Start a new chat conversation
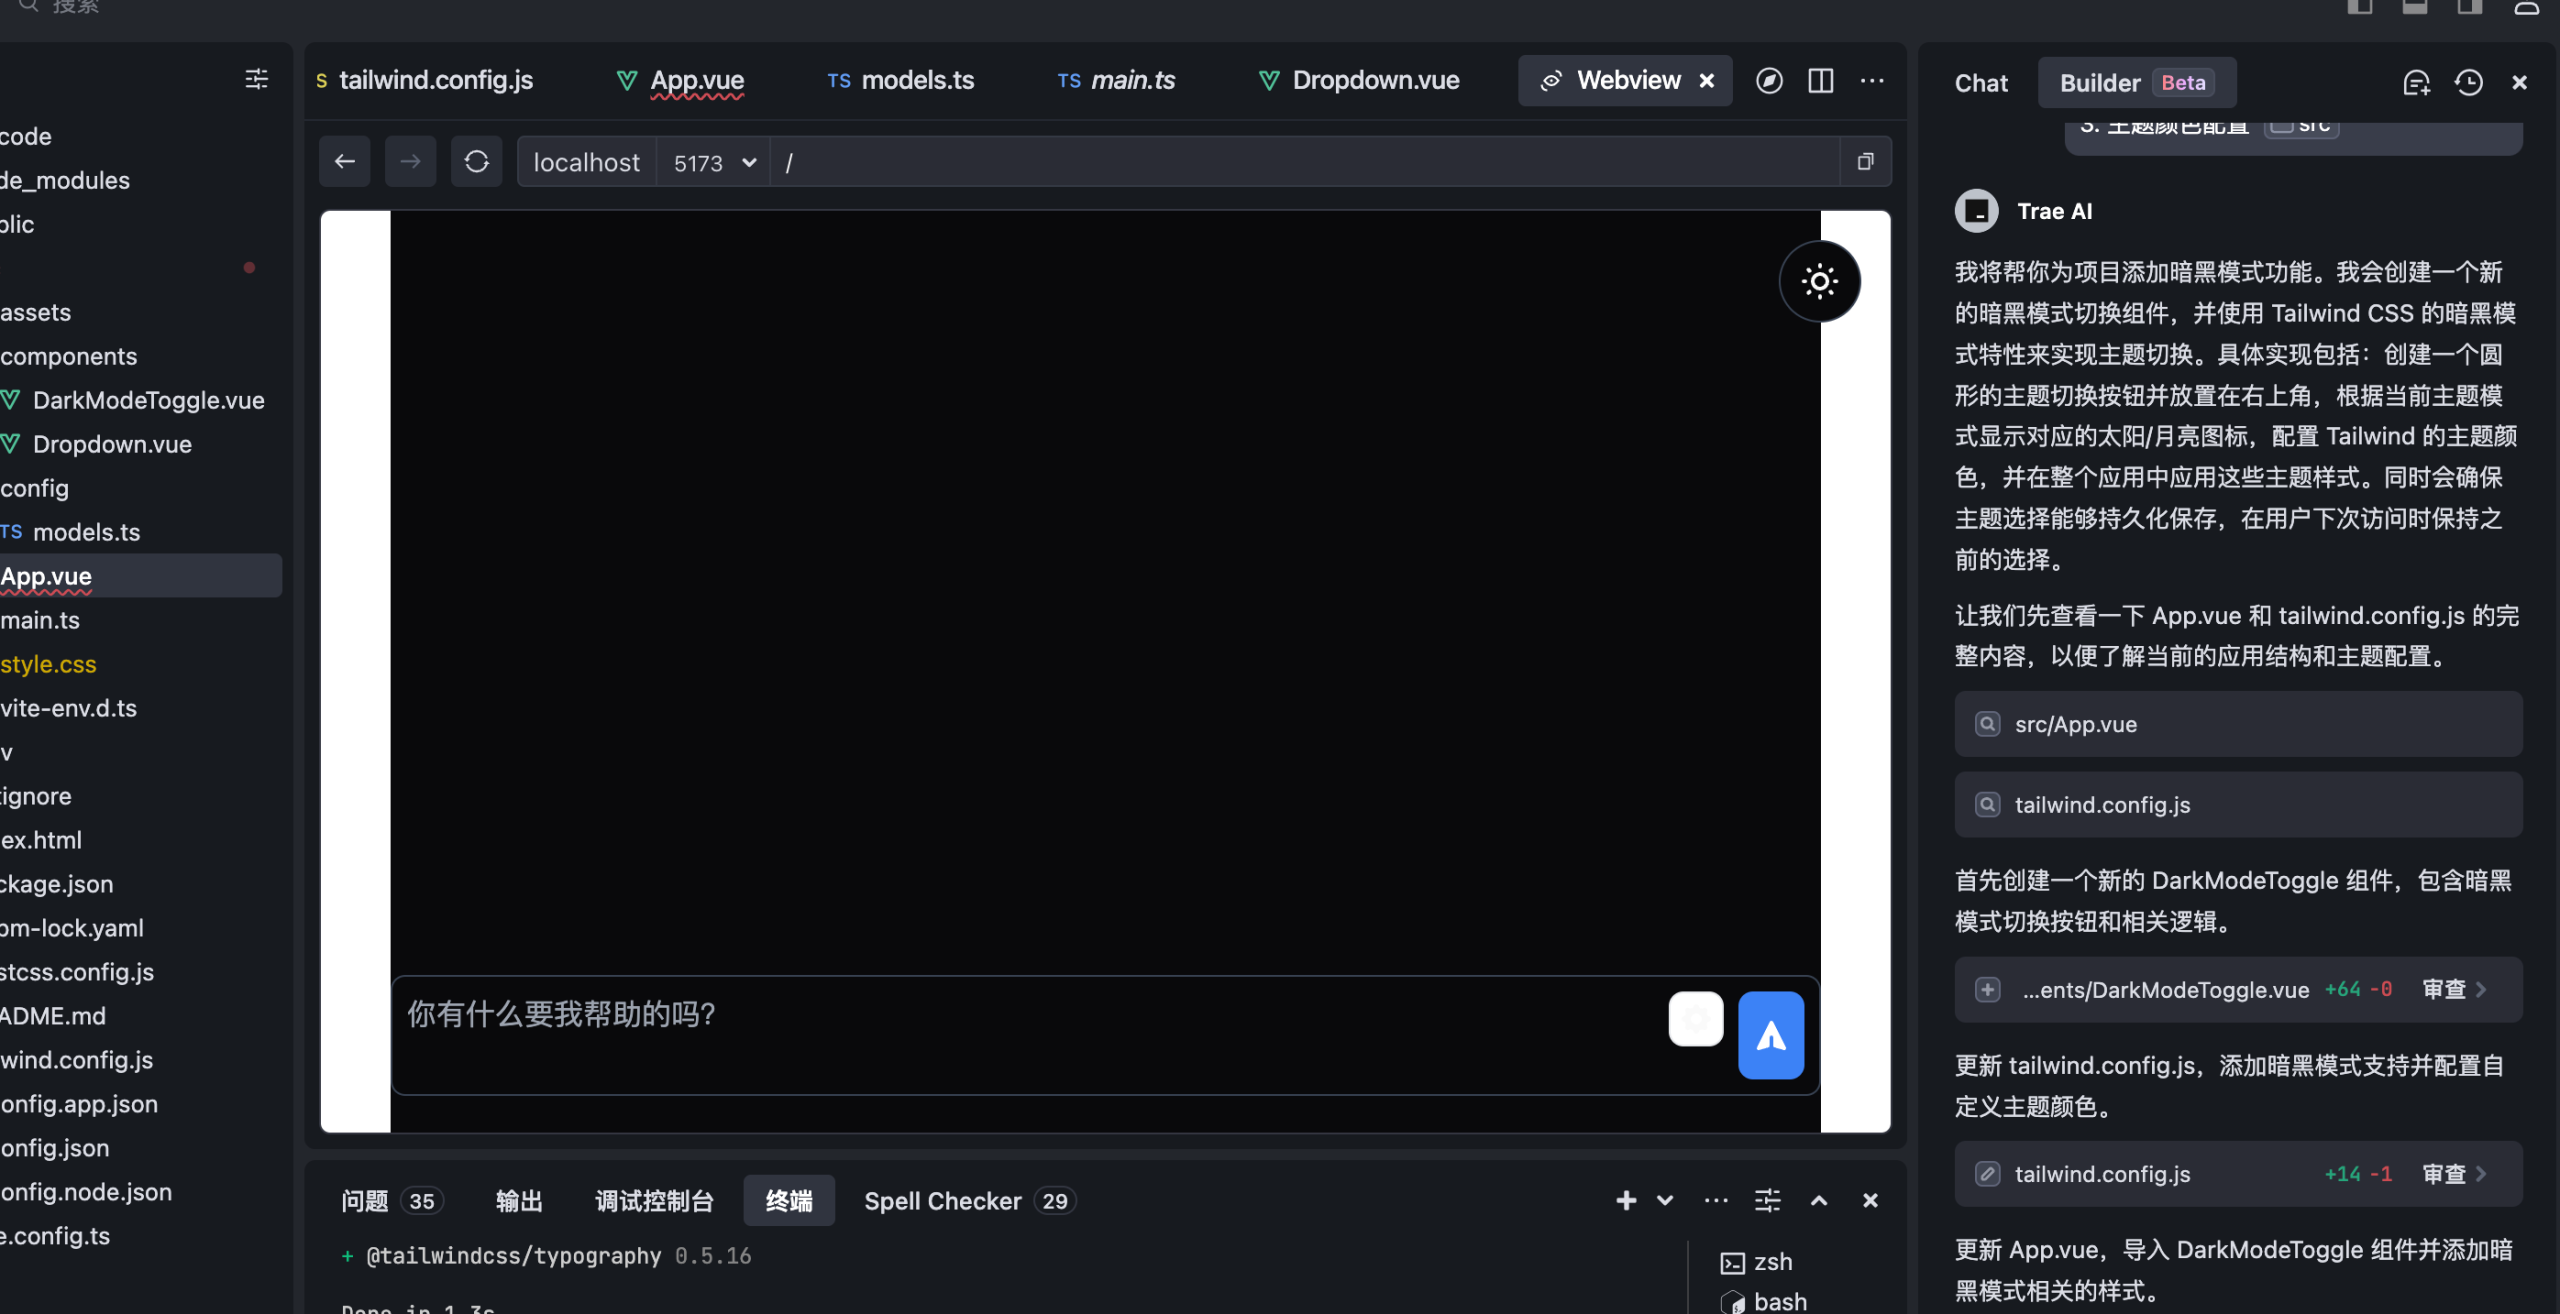Image resolution: width=2560 pixels, height=1314 pixels. [2417, 82]
